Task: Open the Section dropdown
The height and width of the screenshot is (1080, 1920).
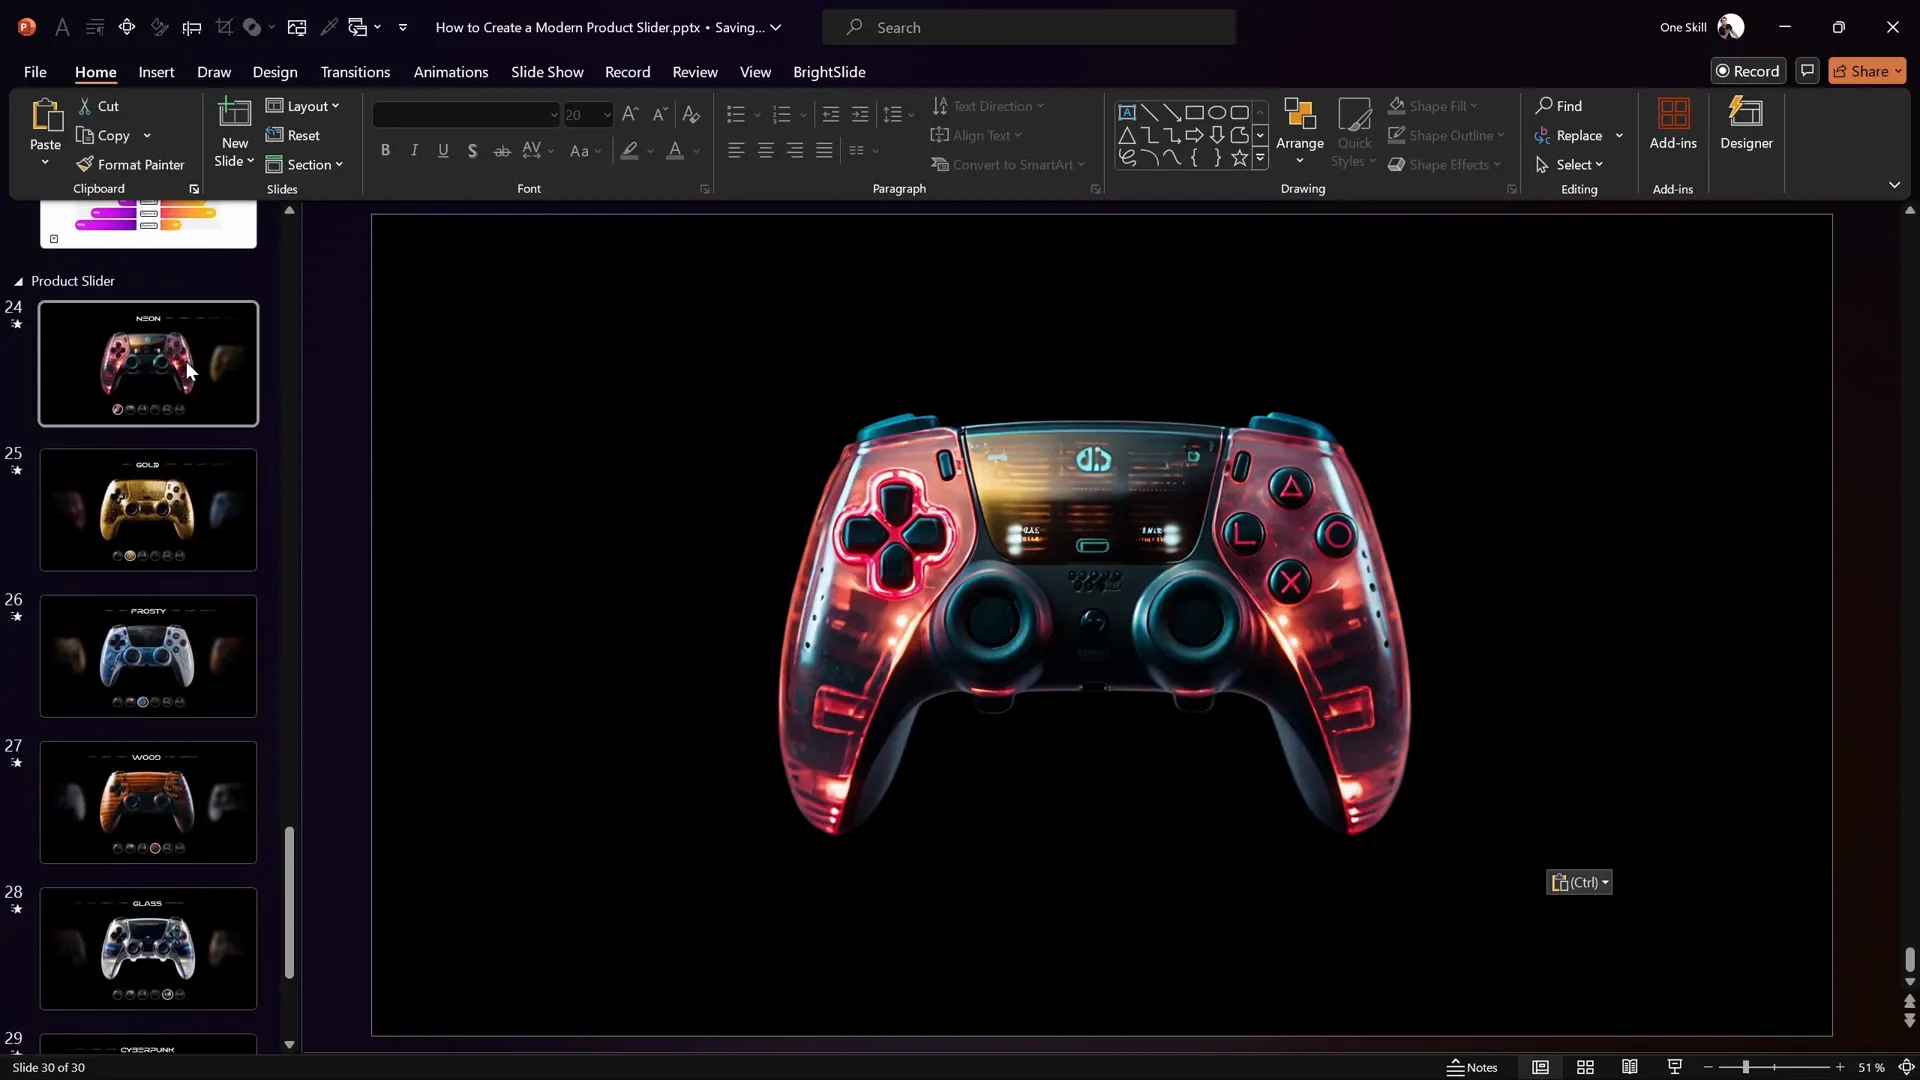Action: pyautogui.click(x=304, y=164)
